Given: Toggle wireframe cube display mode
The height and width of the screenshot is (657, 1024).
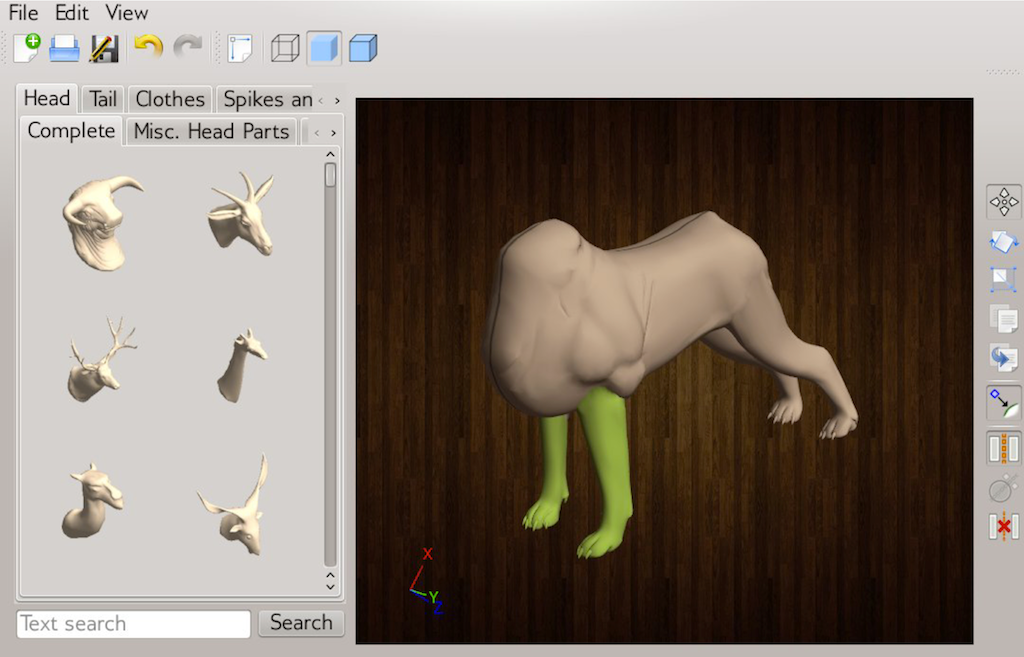Looking at the screenshot, I should click(x=285, y=47).
